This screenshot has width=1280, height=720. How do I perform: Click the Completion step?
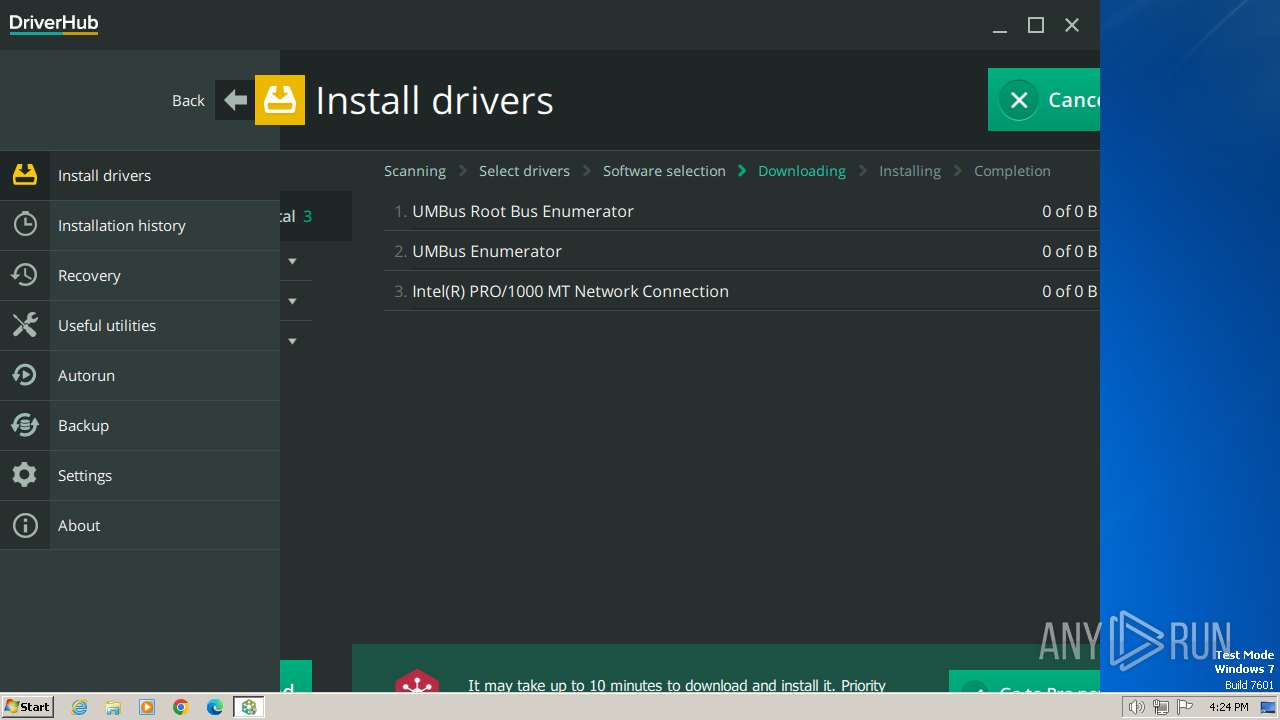pyautogui.click(x=1012, y=171)
